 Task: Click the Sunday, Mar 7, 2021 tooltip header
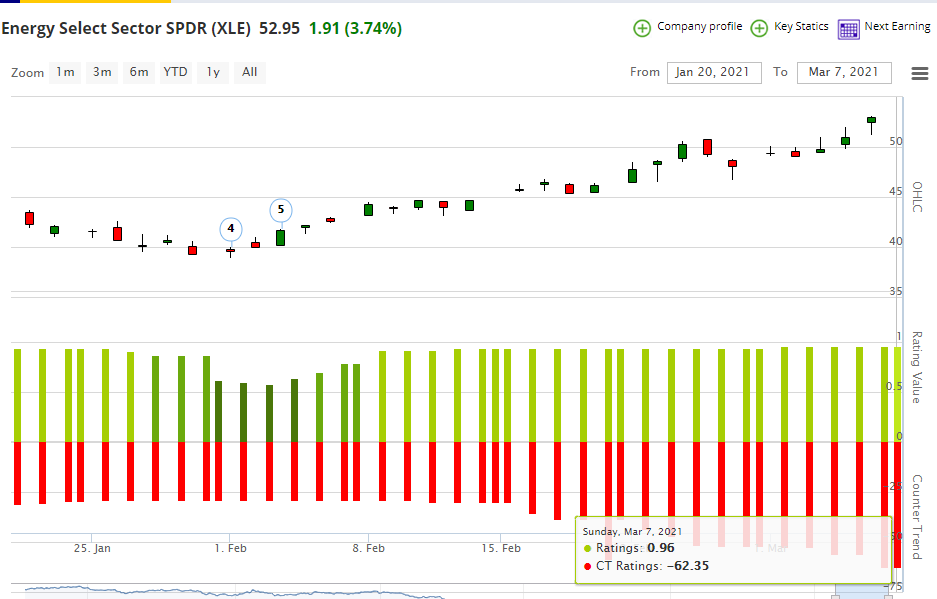click(x=632, y=531)
